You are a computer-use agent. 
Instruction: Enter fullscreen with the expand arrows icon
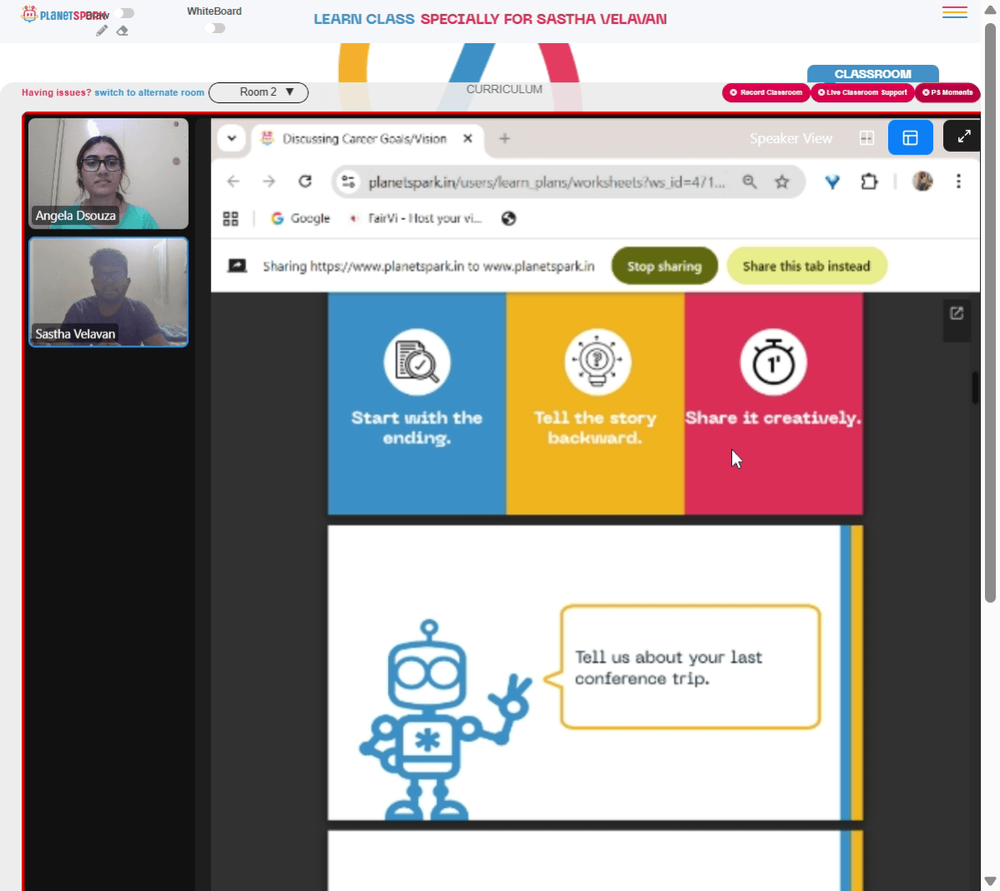962,136
